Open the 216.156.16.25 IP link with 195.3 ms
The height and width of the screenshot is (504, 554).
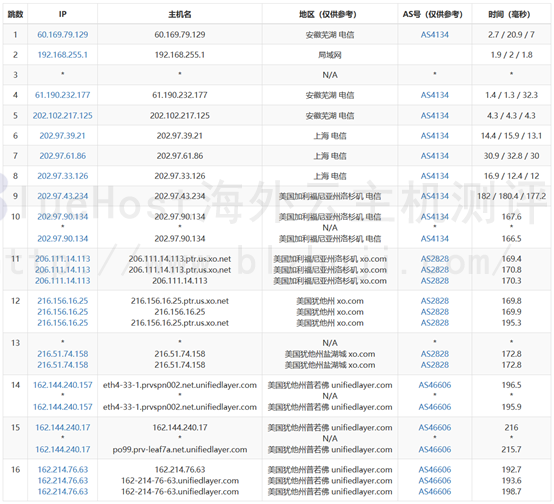(63, 323)
